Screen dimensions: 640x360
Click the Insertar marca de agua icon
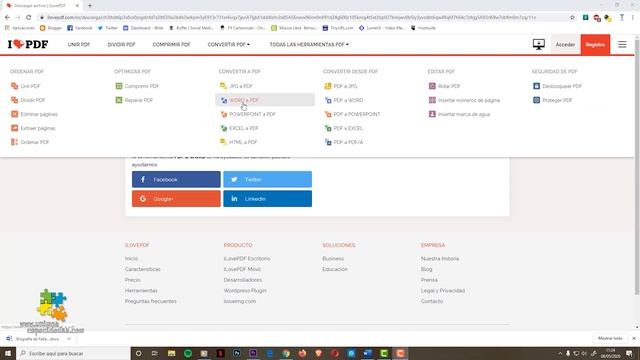(x=432, y=114)
